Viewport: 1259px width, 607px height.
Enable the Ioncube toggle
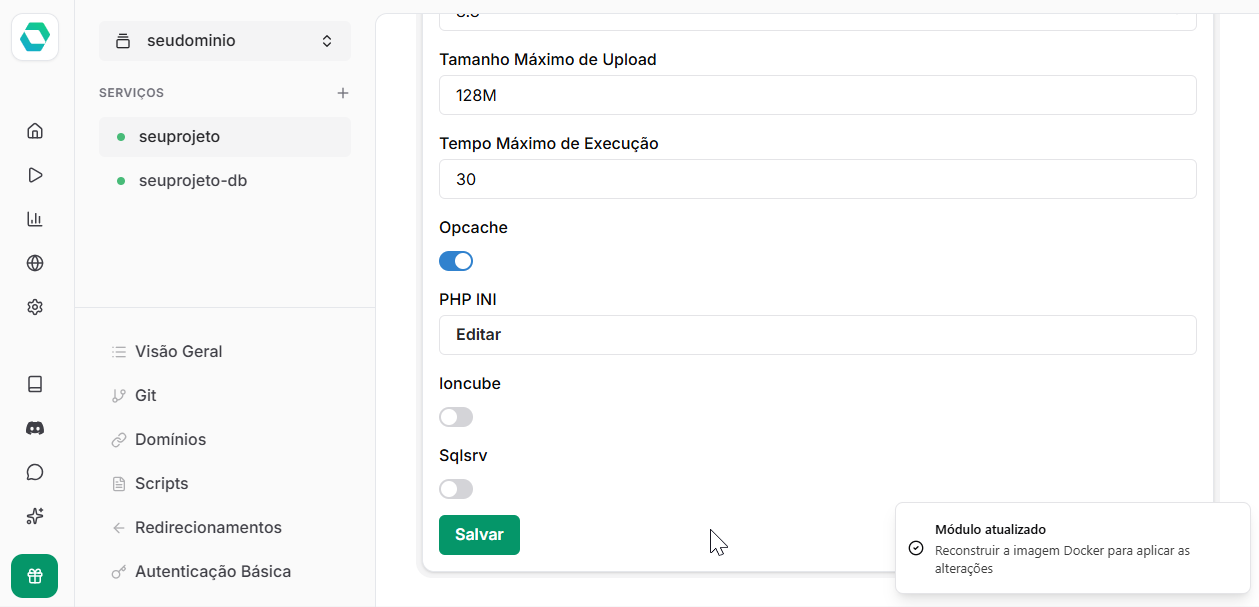(x=456, y=416)
